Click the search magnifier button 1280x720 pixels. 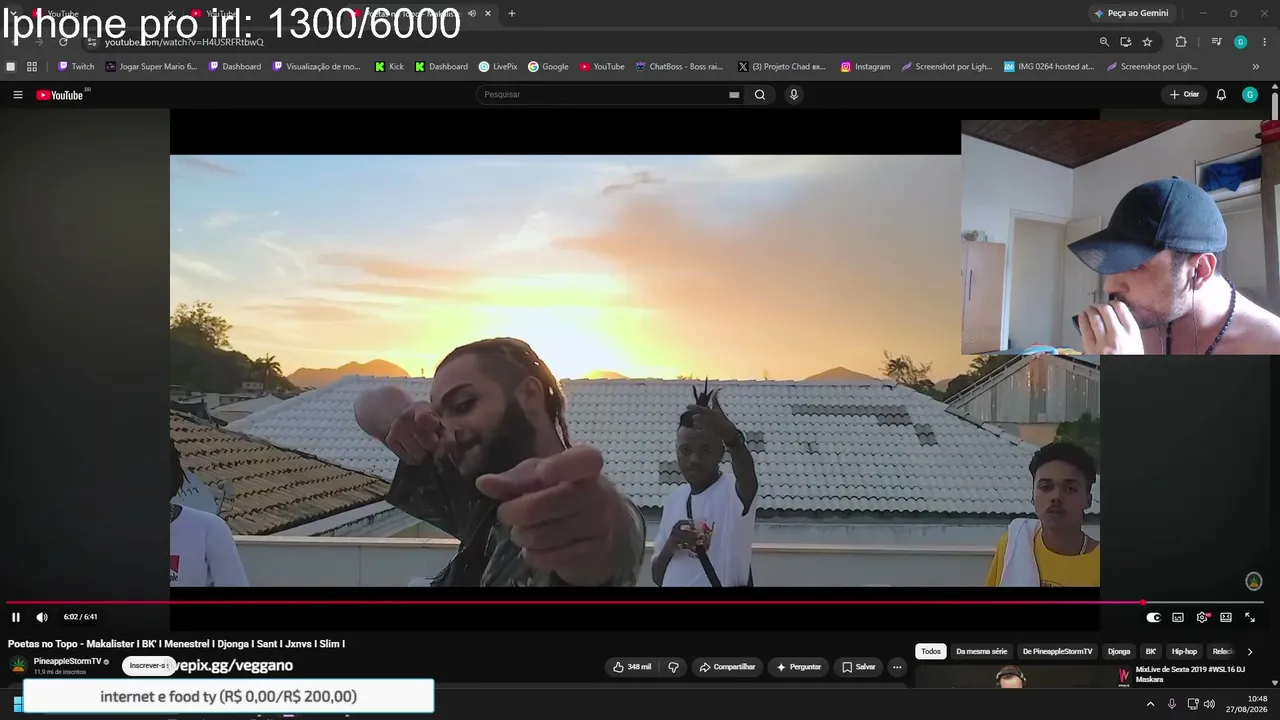(760, 95)
